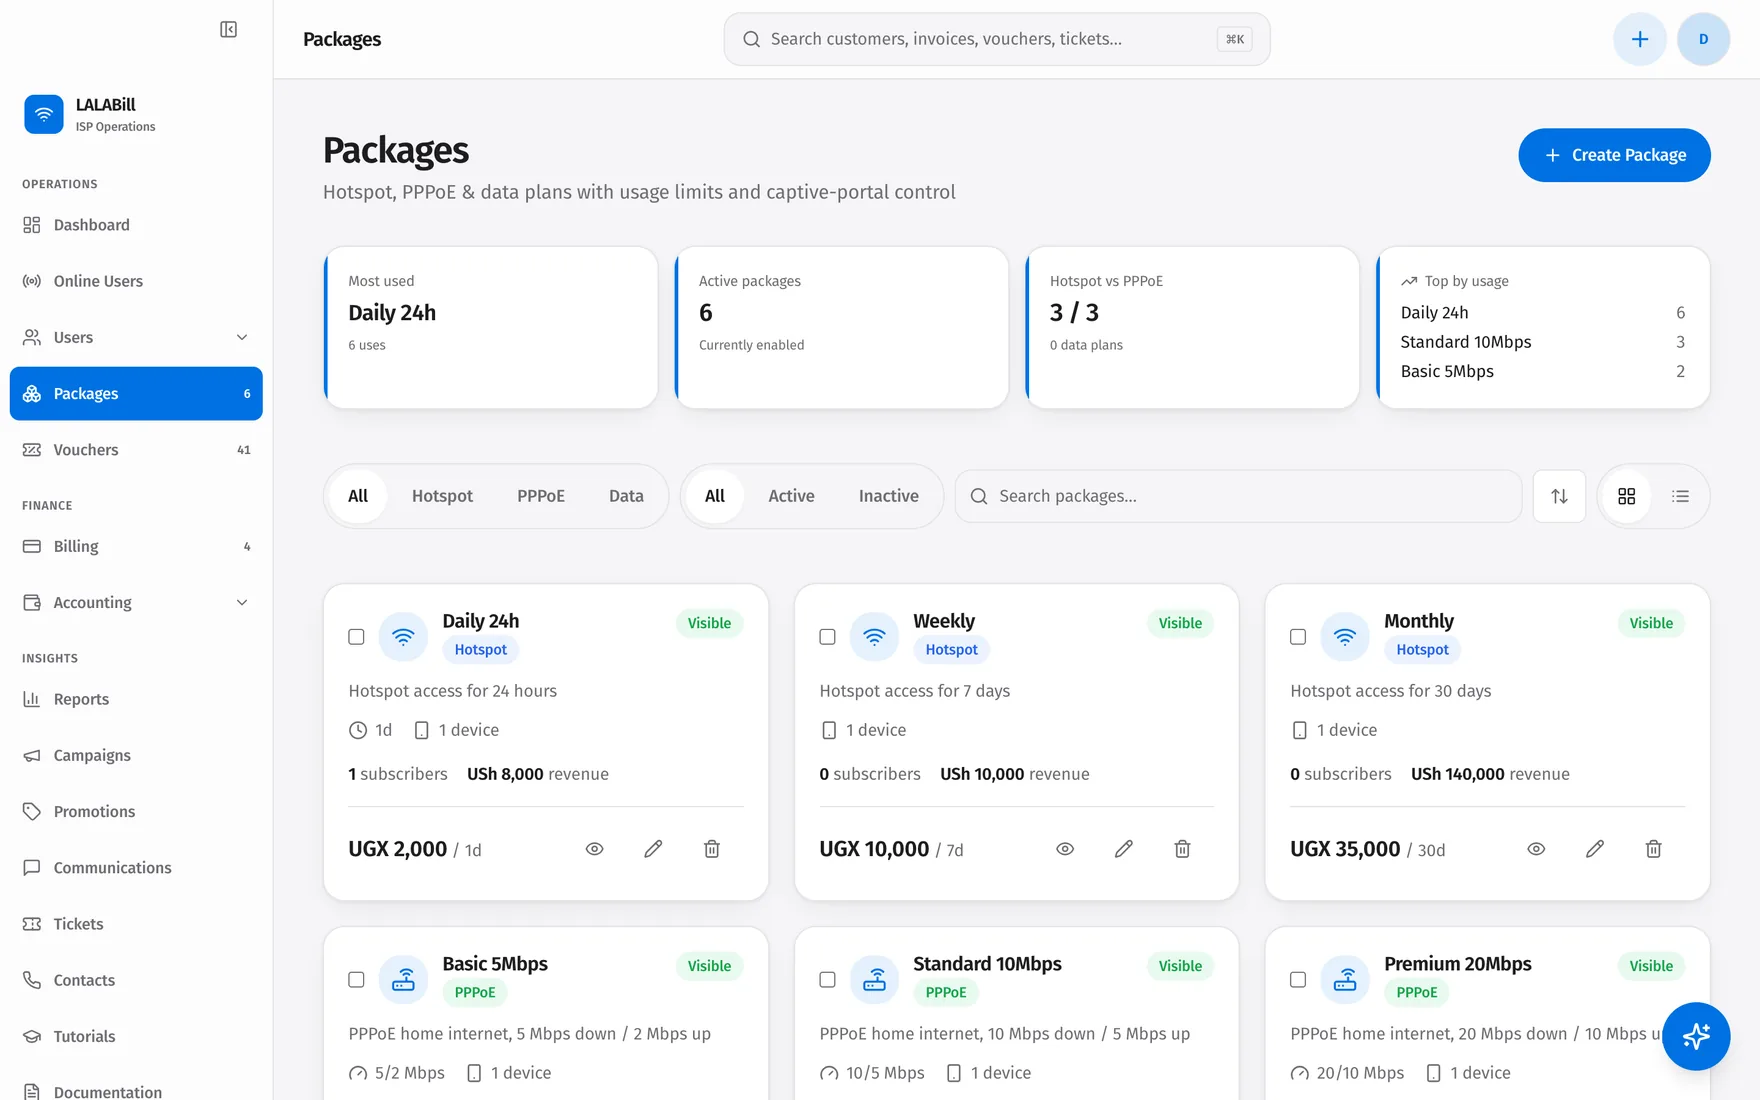Switch to grid view layout

coord(1626,496)
